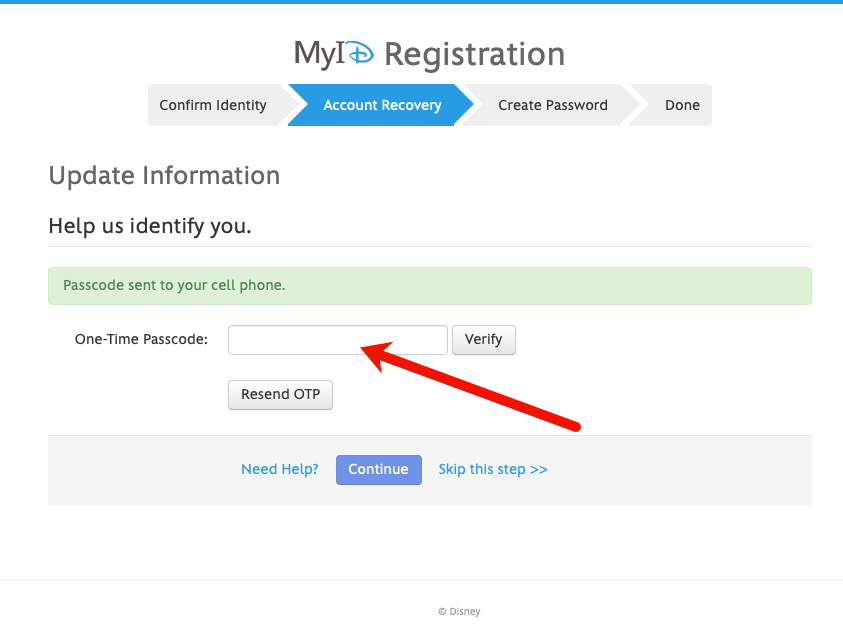Click the "My" text in the logo
Screen dimensions: 843x643
point(313,54)
